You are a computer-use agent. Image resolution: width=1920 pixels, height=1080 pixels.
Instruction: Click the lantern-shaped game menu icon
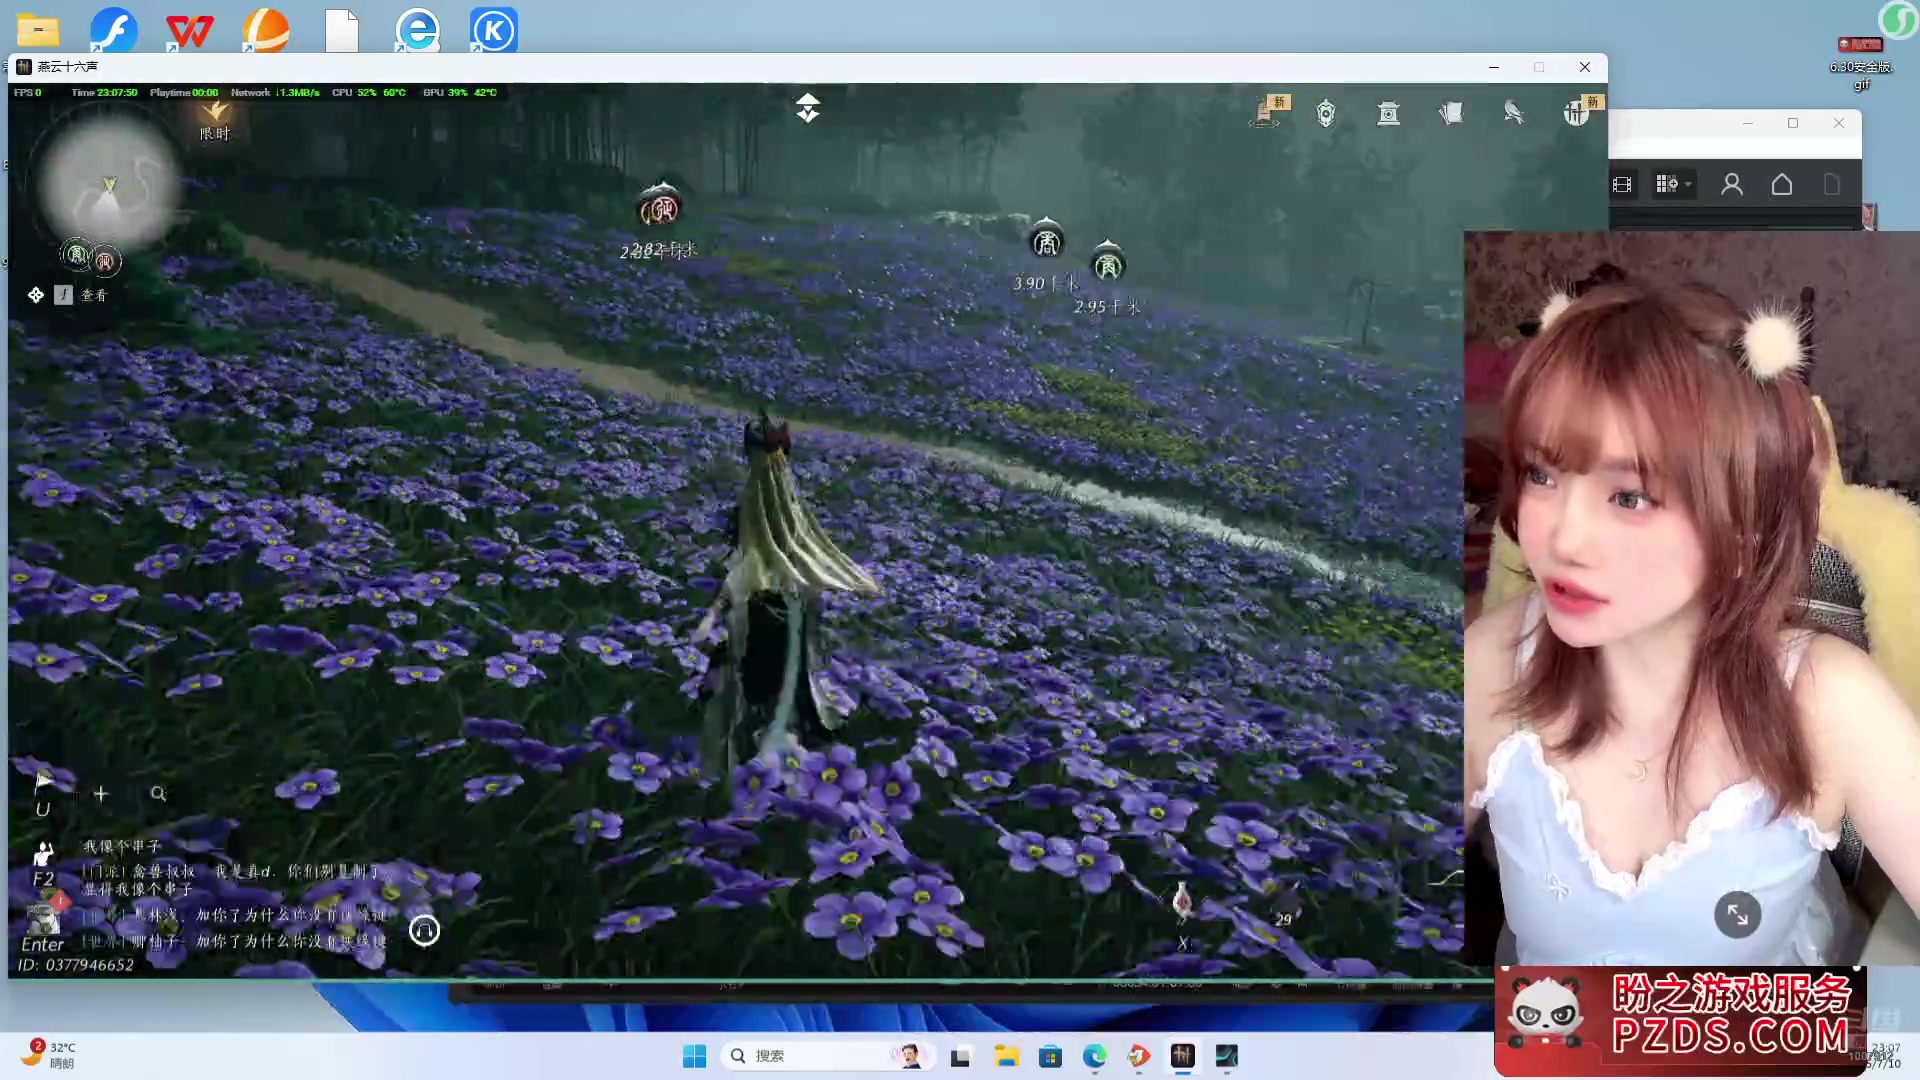tap(1326, 113)
